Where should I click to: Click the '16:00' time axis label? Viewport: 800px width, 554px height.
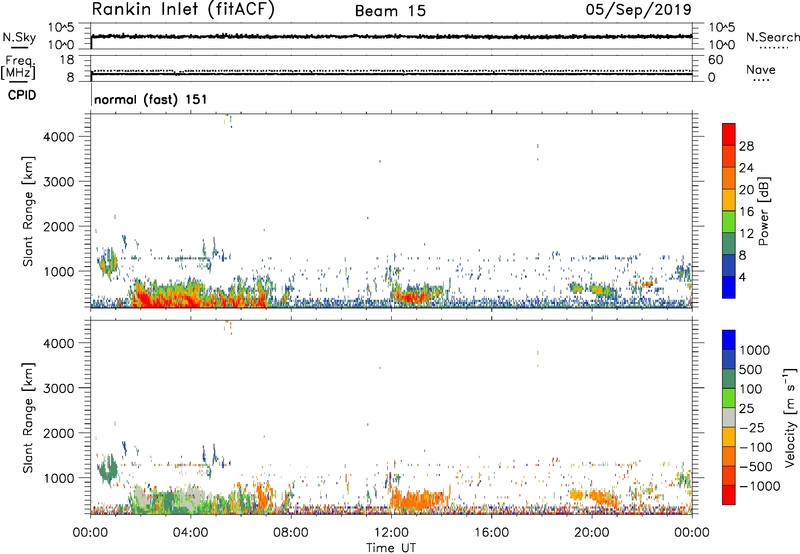pos(491,533)
